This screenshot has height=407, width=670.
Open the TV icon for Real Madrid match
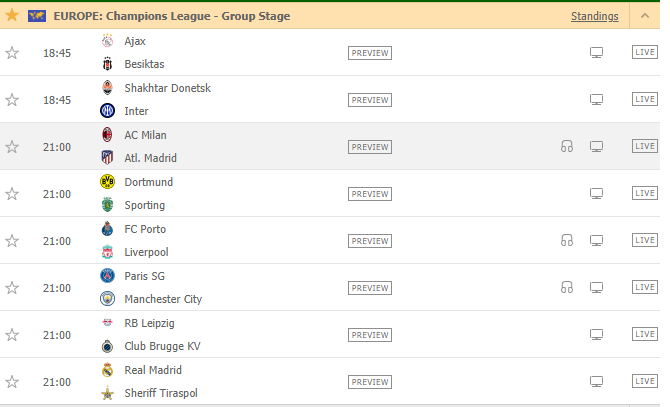(597, 382)
